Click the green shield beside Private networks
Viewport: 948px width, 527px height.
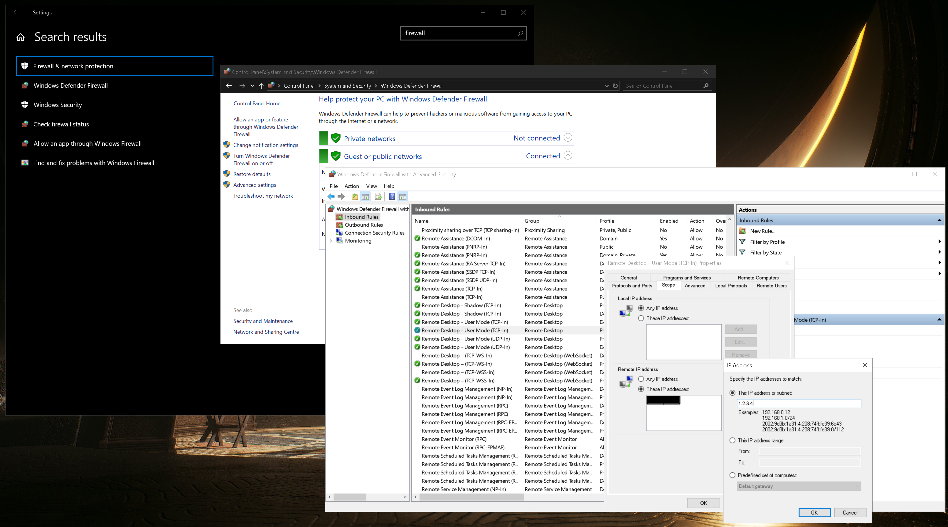[336, 138]
